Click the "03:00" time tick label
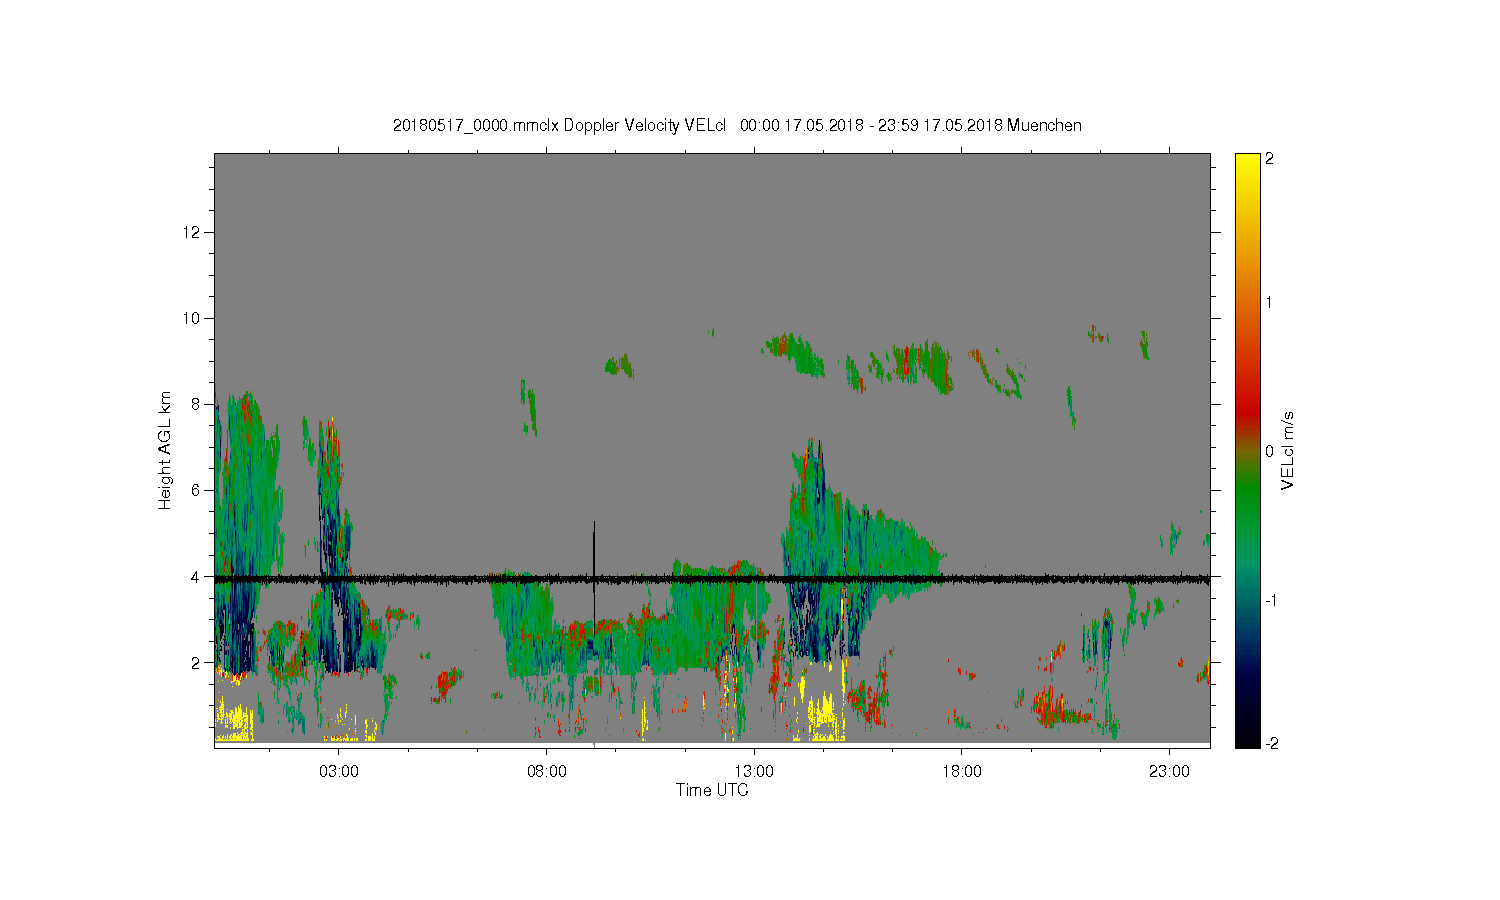 [339, 772]
